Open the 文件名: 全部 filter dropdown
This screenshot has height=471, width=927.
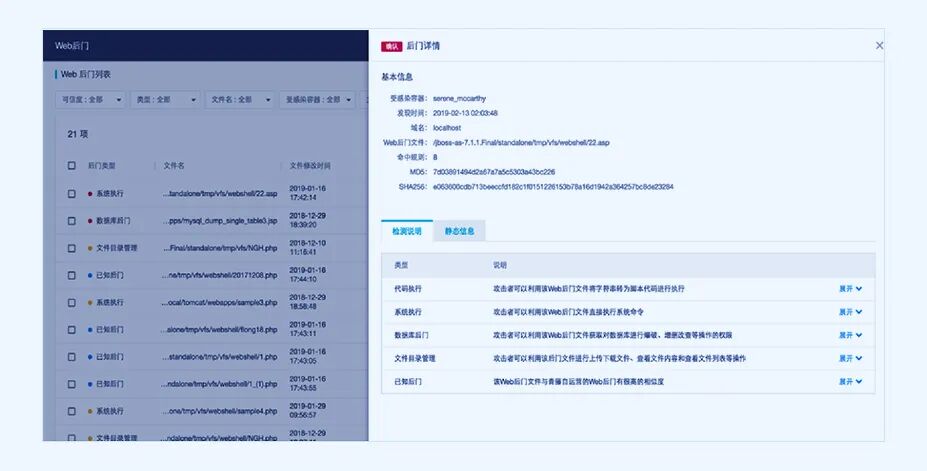pyautogui.click(x=239, y=100)
